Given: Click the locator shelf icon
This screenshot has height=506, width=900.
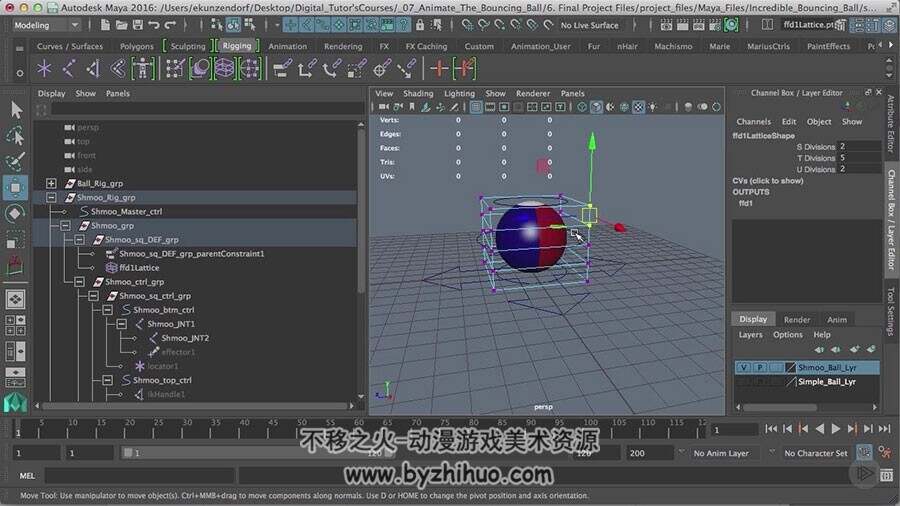Looking at the screenshot, I should click(44, 69).
